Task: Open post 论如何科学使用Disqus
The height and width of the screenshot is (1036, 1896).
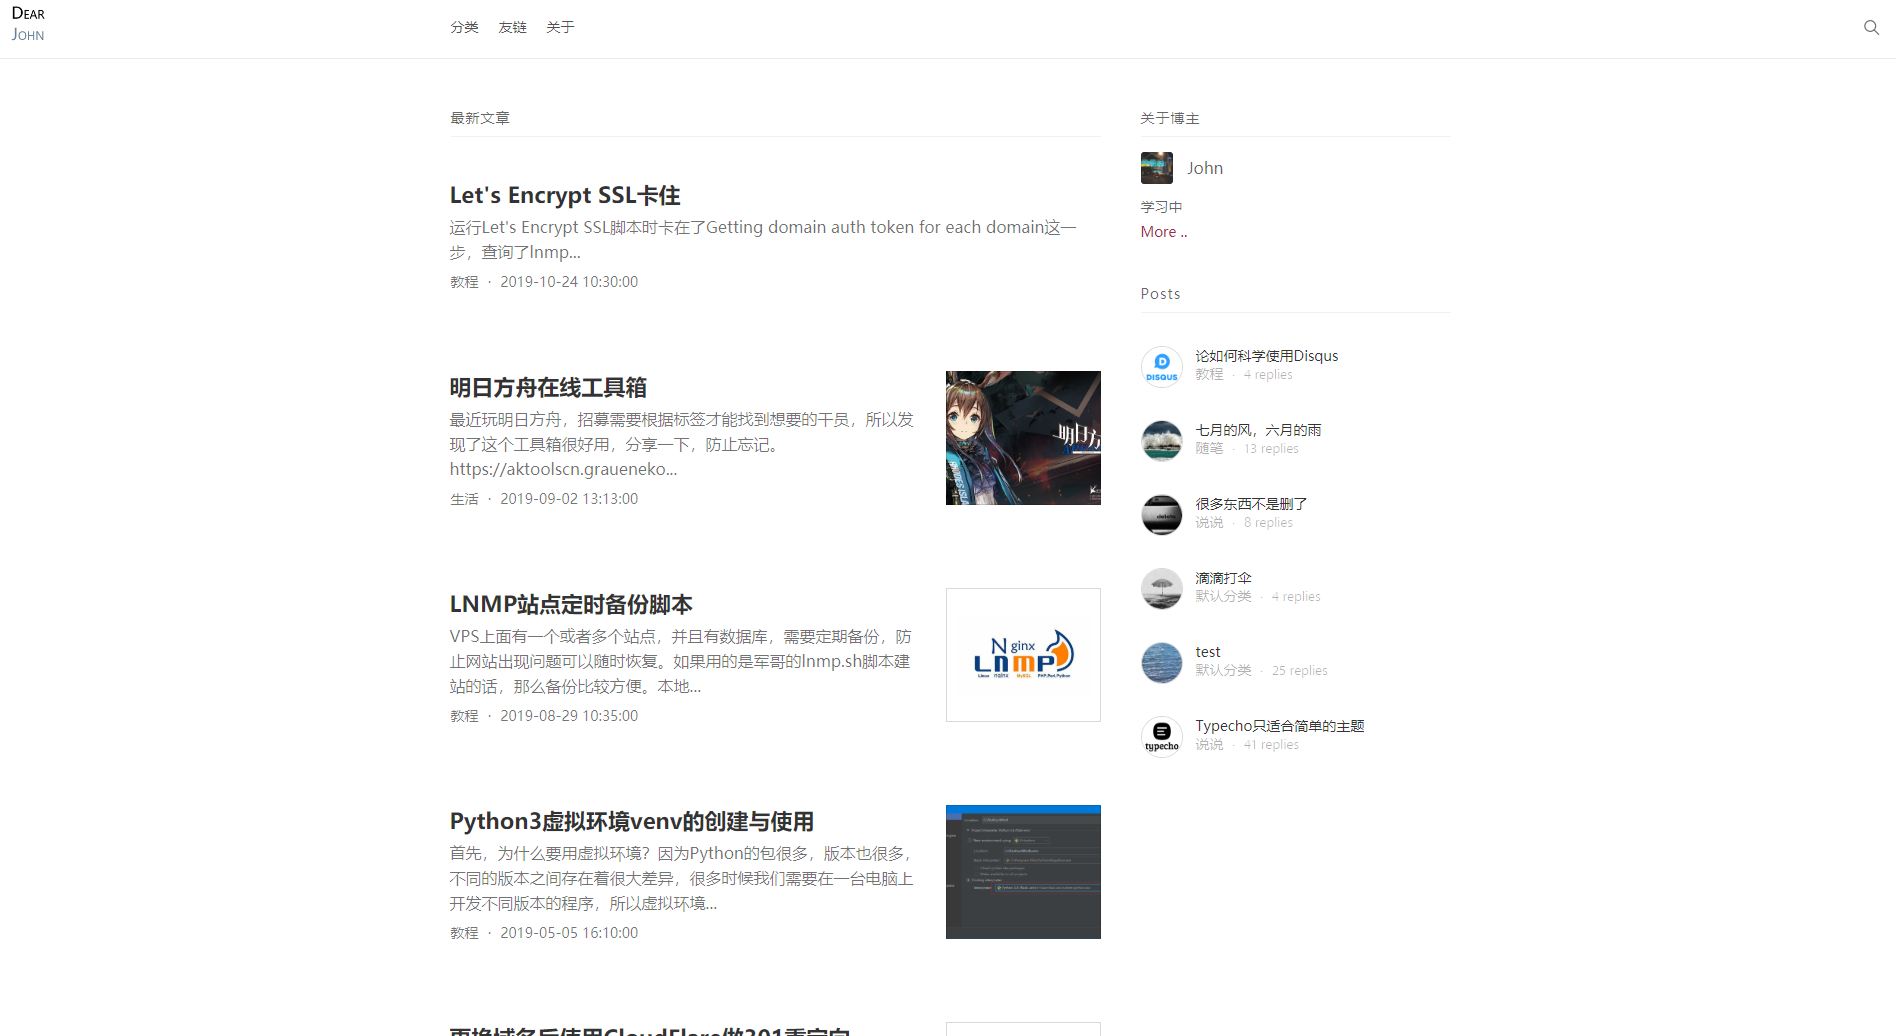Action: pos(1266,356)
